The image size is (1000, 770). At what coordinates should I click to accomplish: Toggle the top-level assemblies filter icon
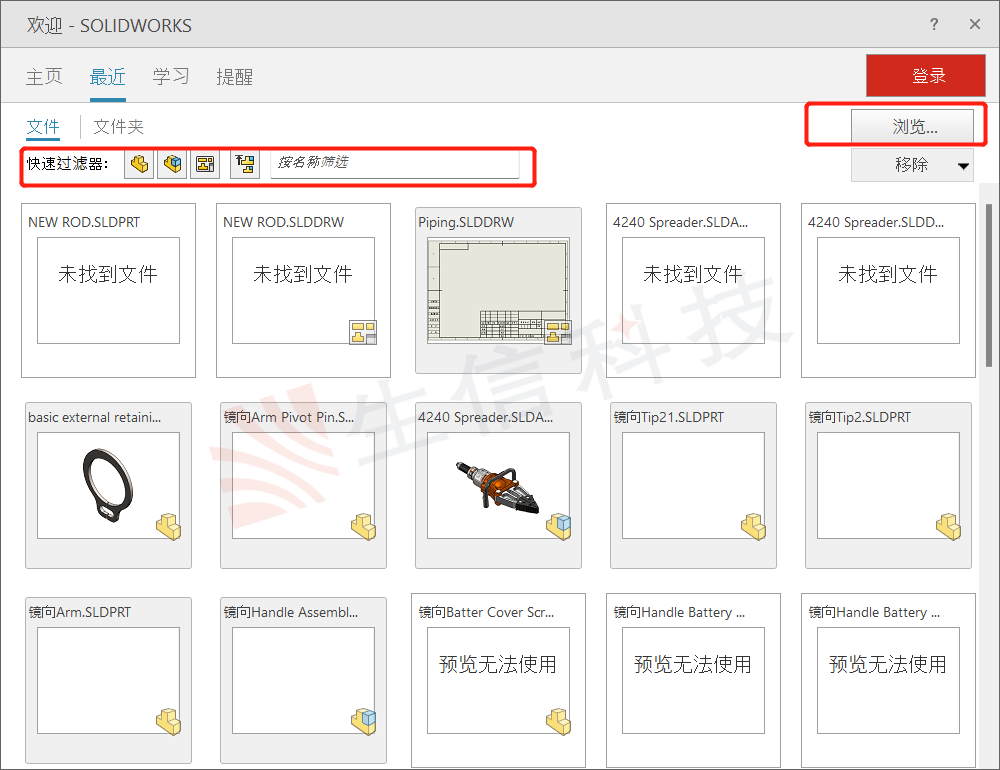[245, 164]
